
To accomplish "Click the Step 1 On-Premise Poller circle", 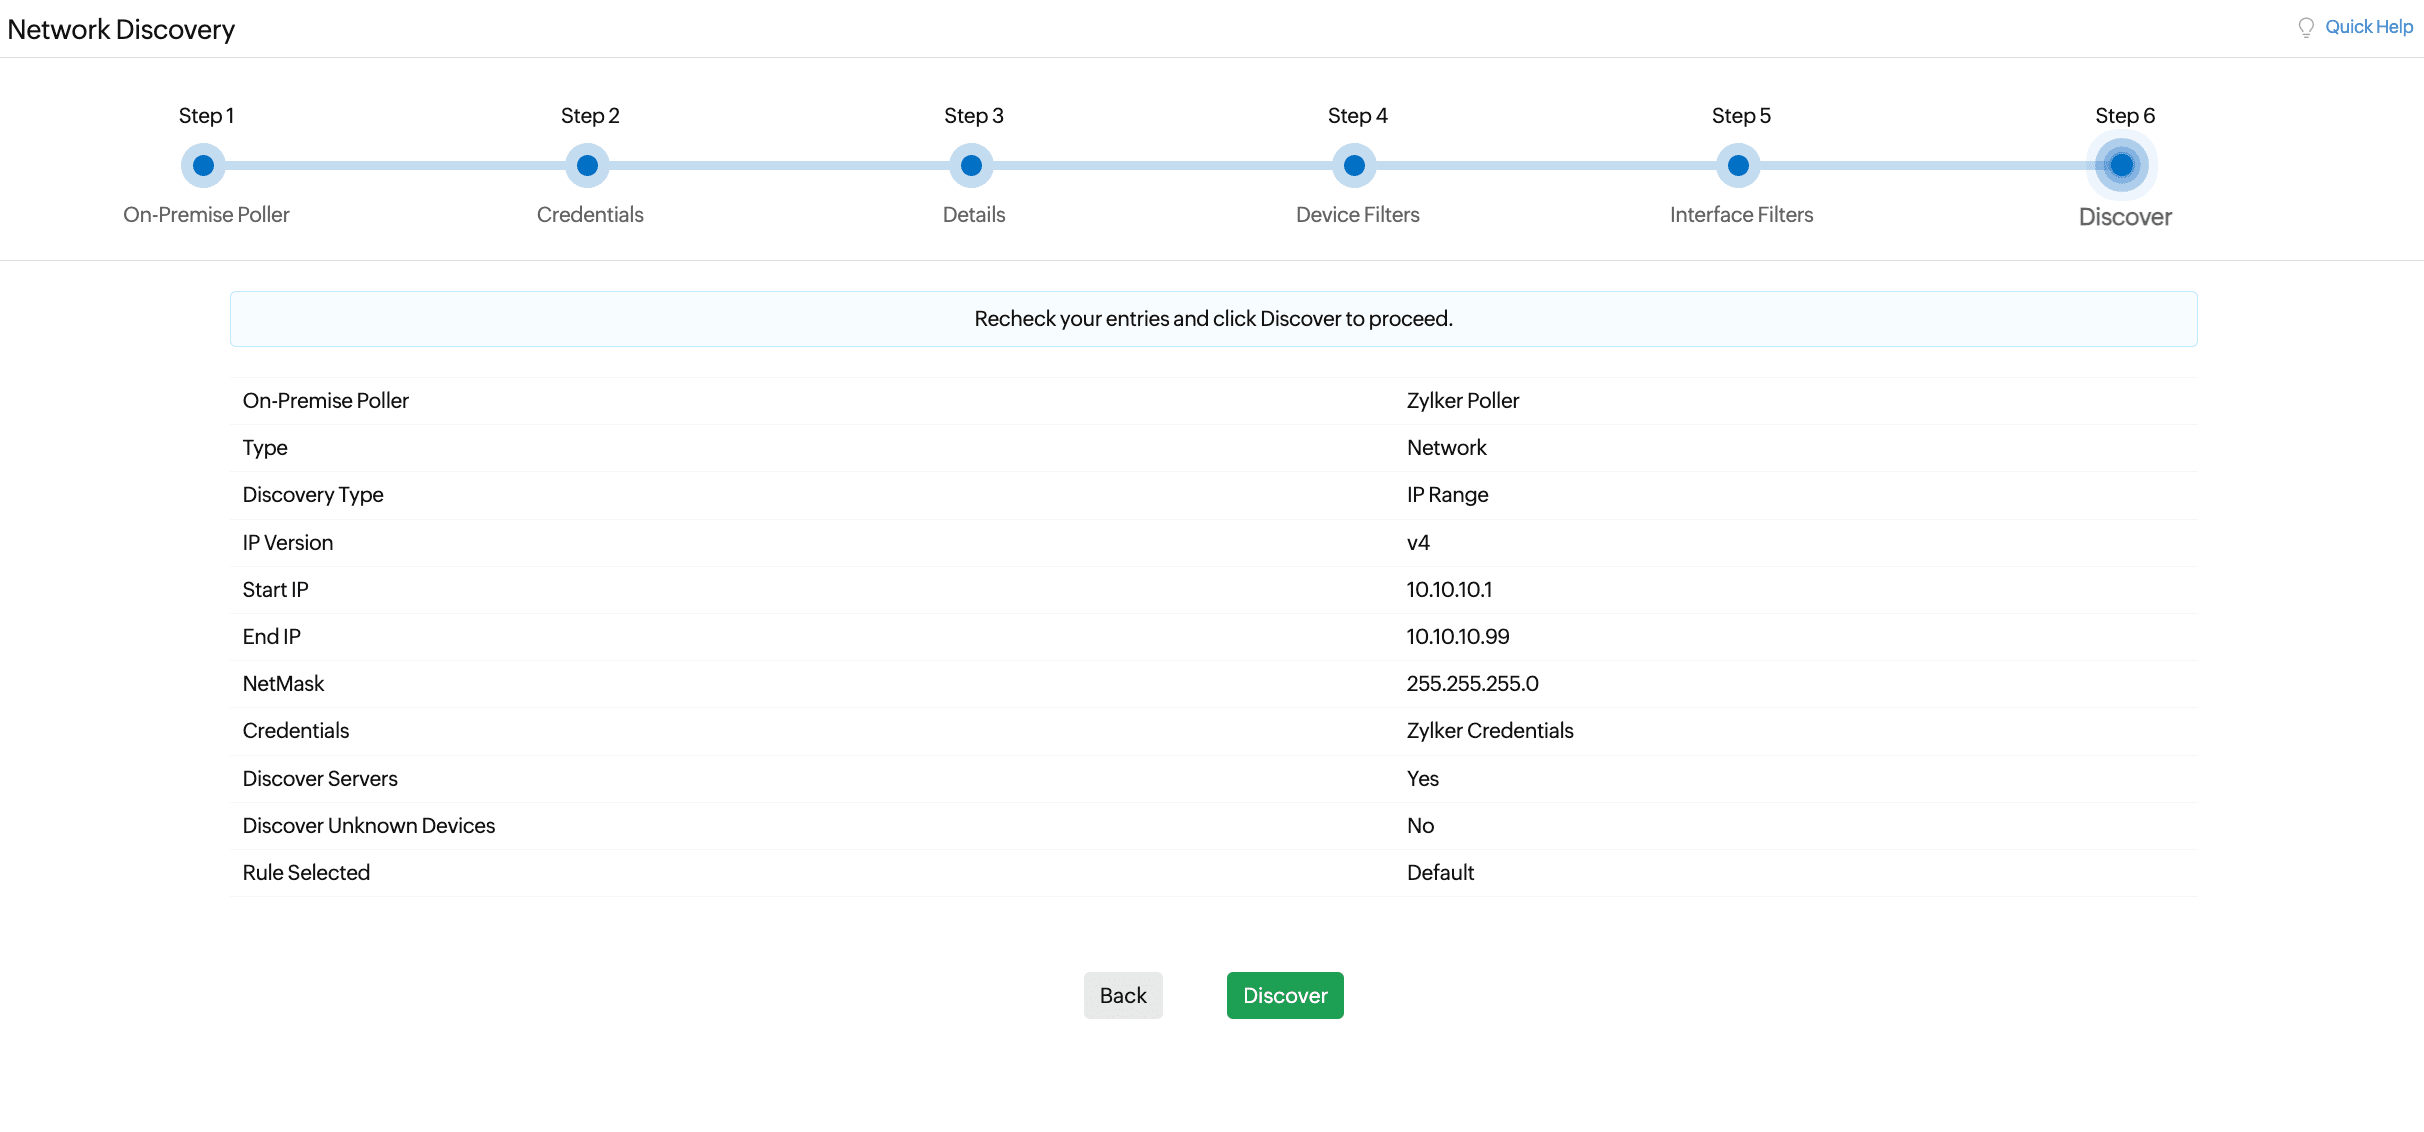I will click(x=203, y=165).
